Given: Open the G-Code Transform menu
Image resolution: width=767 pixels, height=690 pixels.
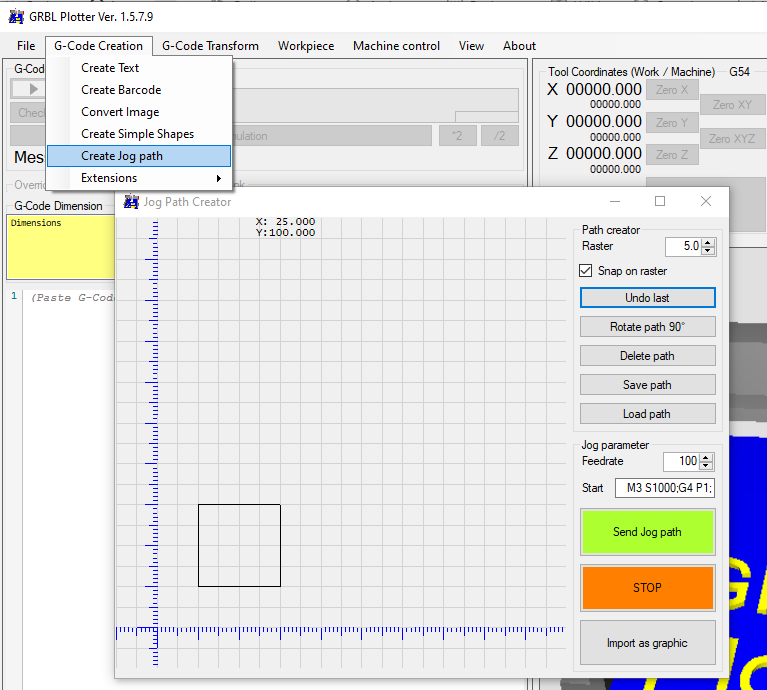Looking at the screenshot, I should click(210, 46).
